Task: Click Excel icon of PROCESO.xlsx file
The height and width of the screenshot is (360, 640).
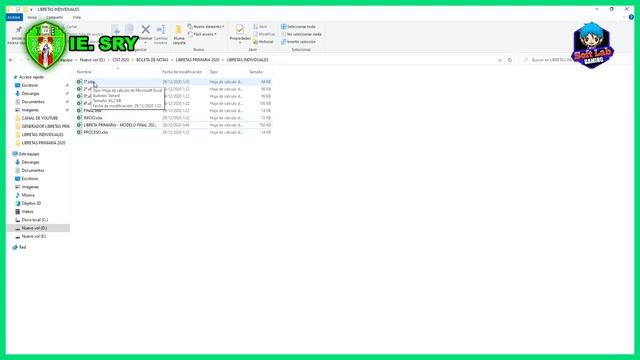Action: click(x=80, y=132)
